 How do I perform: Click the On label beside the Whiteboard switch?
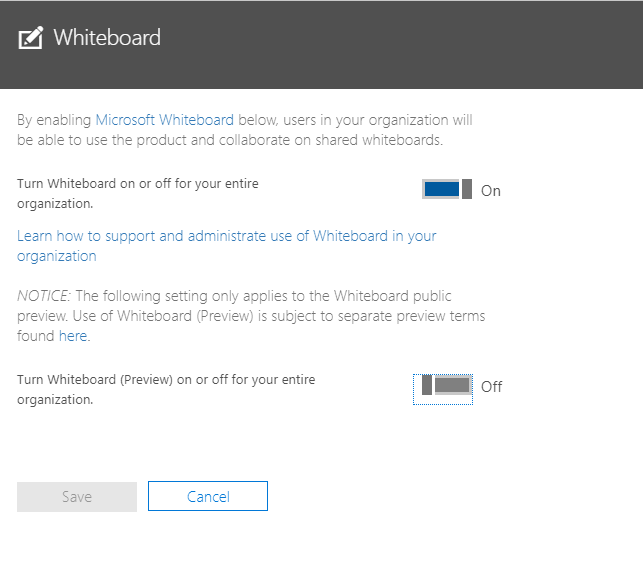[x=491, y=191]
